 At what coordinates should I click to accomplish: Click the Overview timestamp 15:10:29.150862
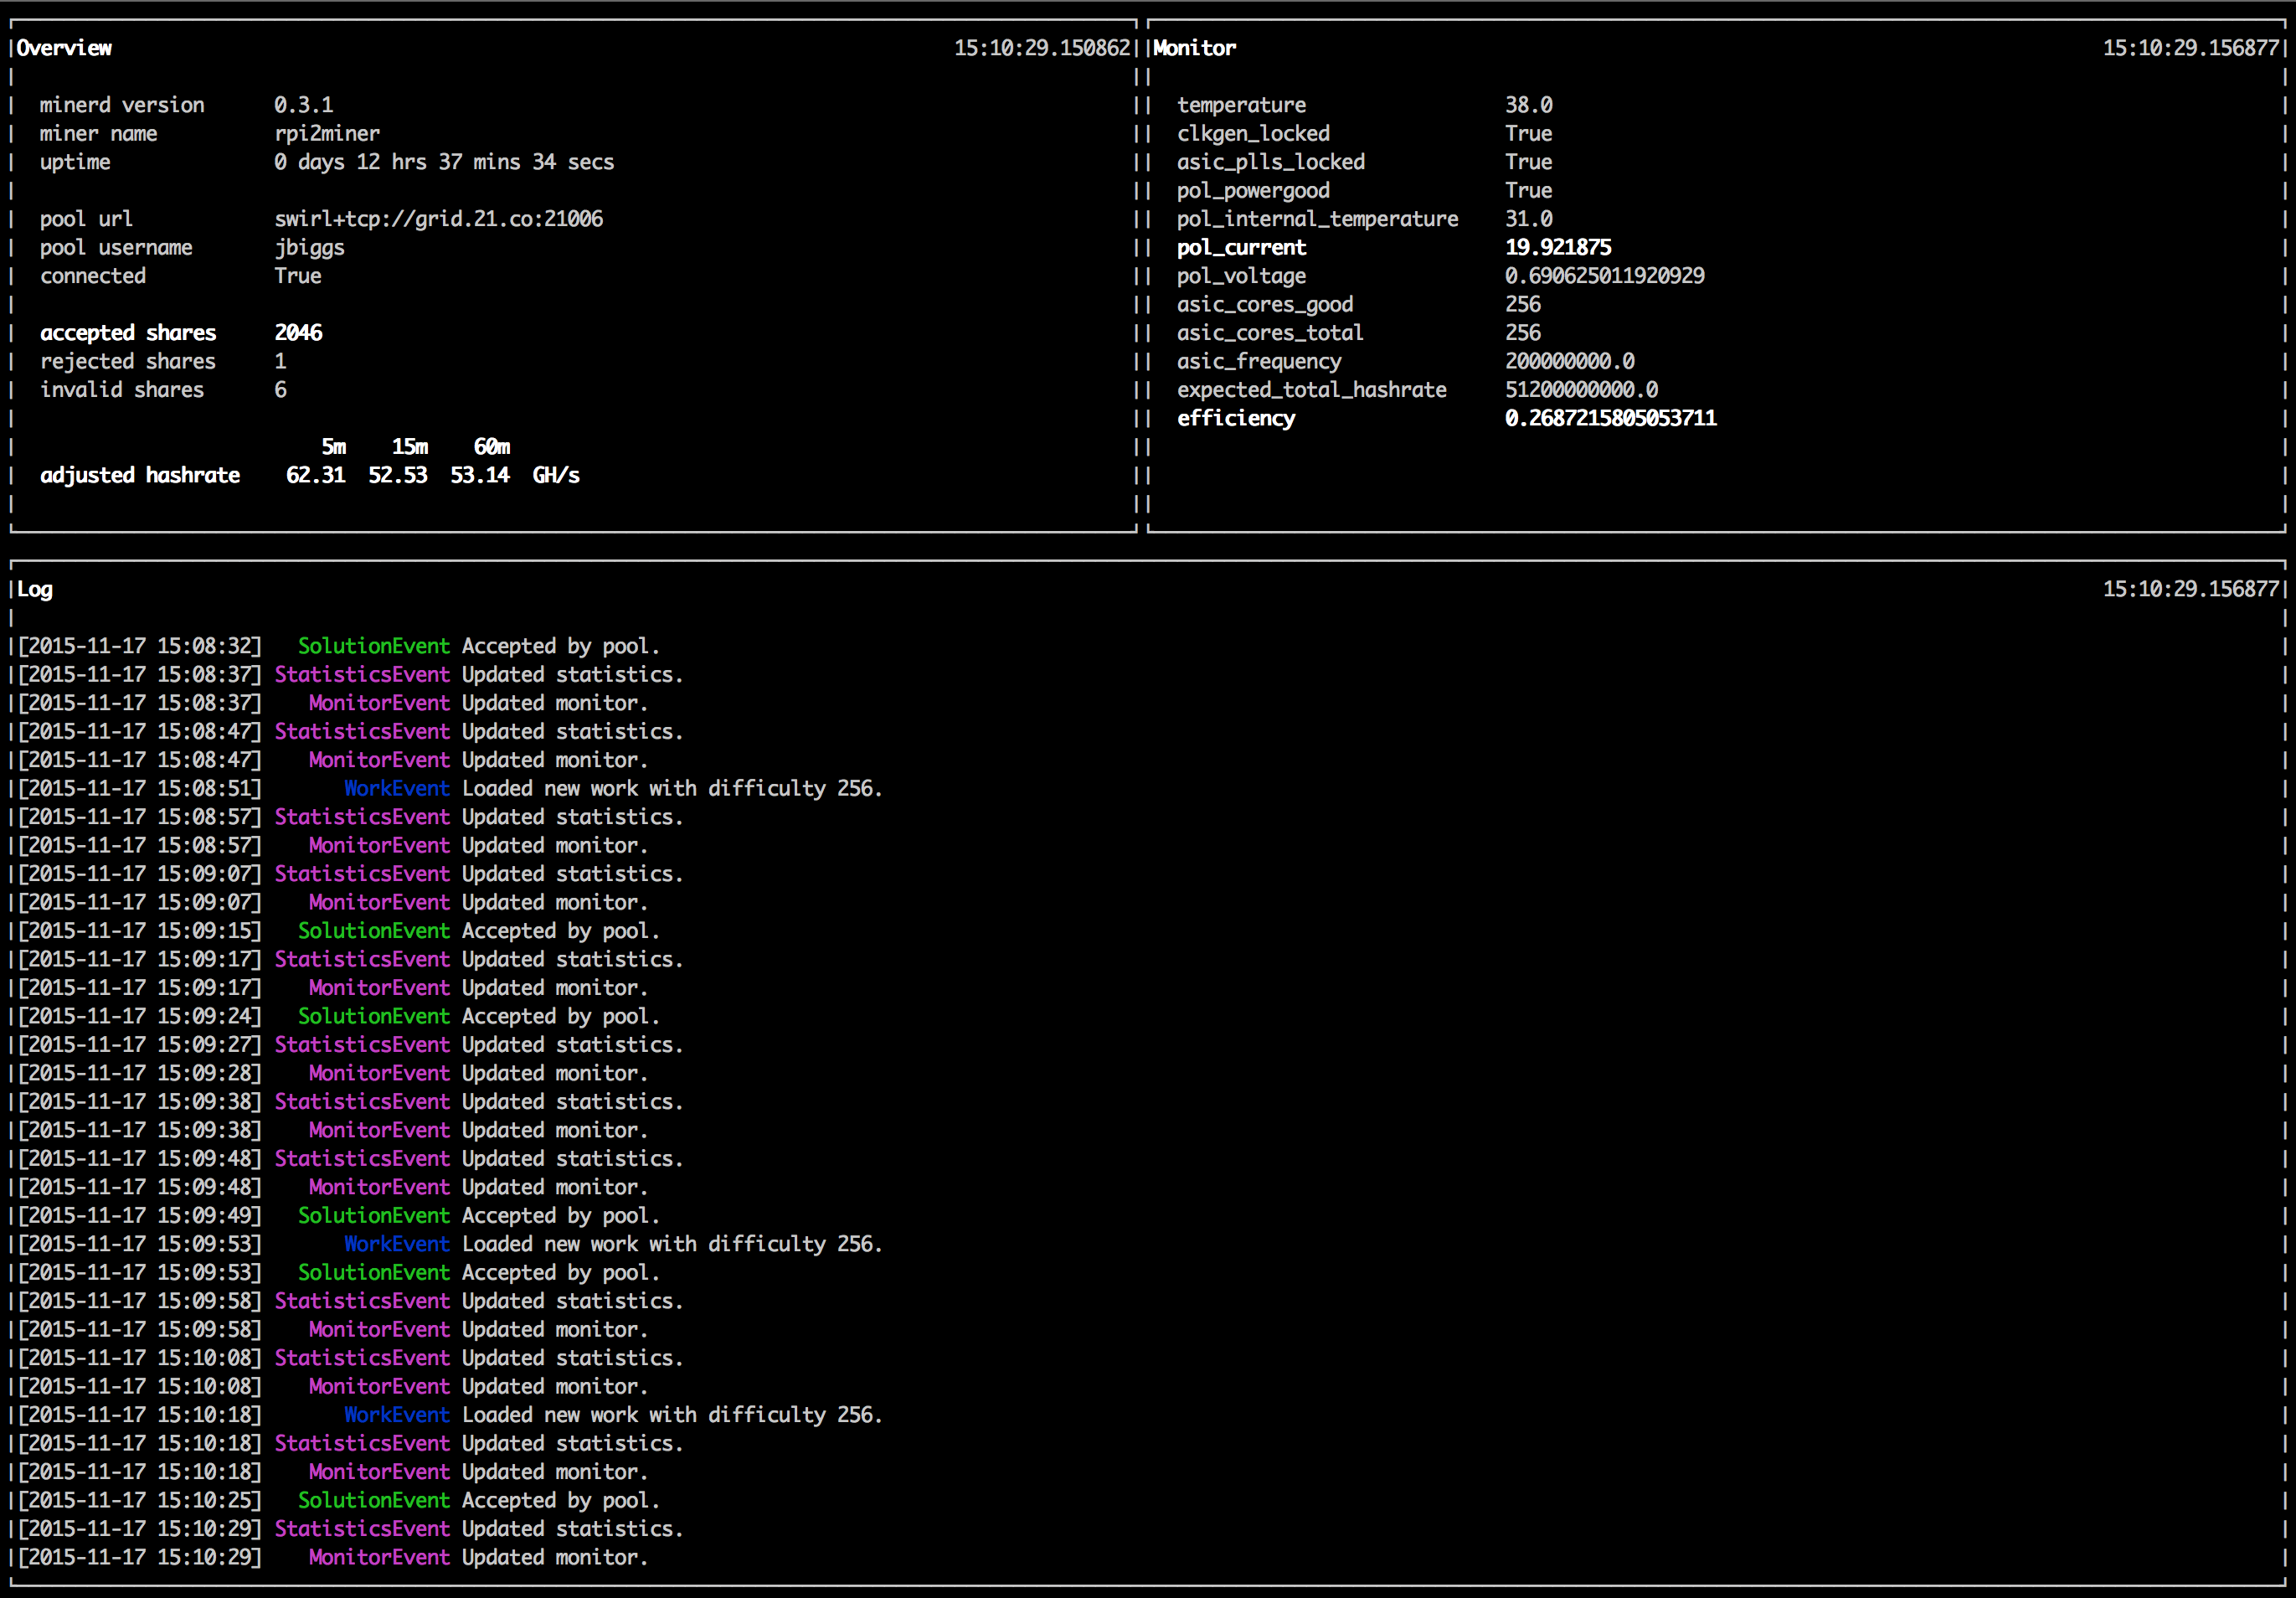coord(1041,48)
